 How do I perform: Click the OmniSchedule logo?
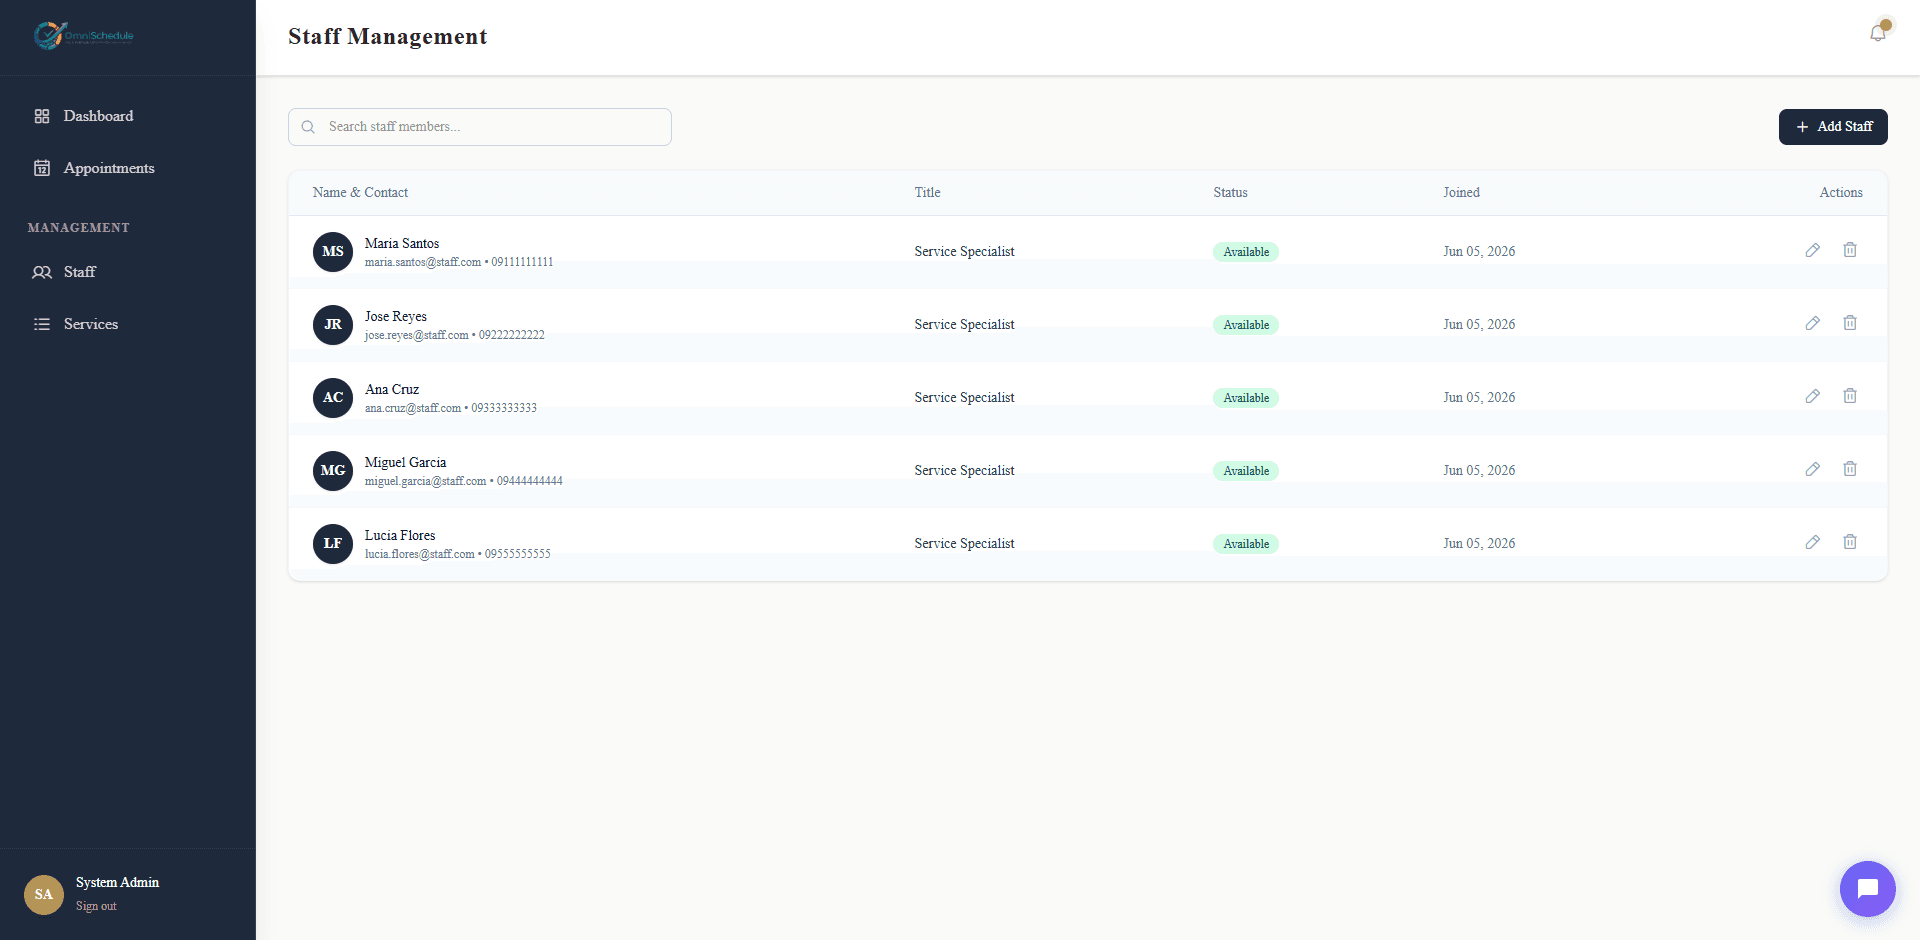click(x=83, y=36)
